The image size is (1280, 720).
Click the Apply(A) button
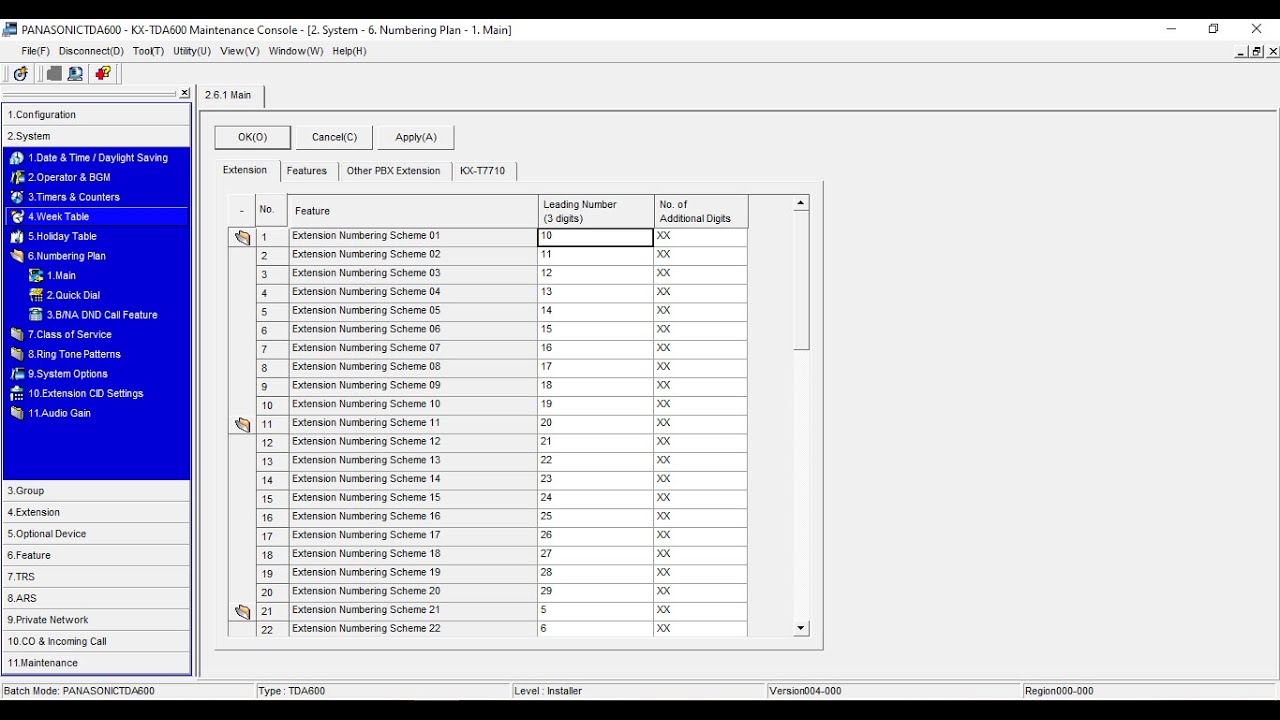pos(416,137)
